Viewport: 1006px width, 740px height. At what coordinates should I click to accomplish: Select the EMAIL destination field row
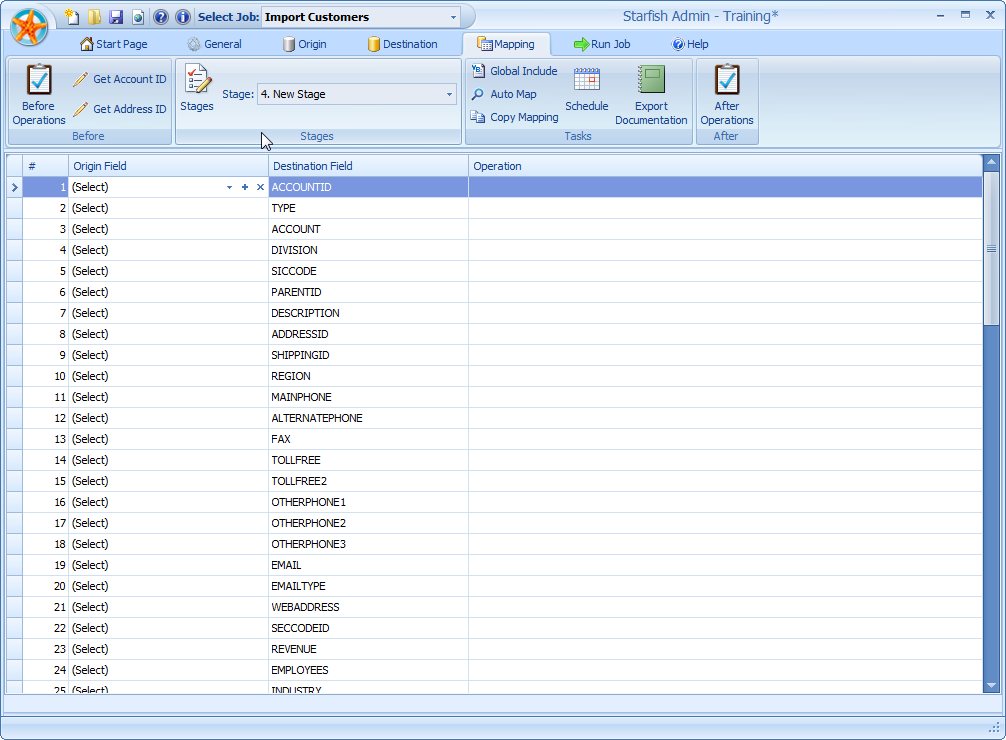click(366, 565)
